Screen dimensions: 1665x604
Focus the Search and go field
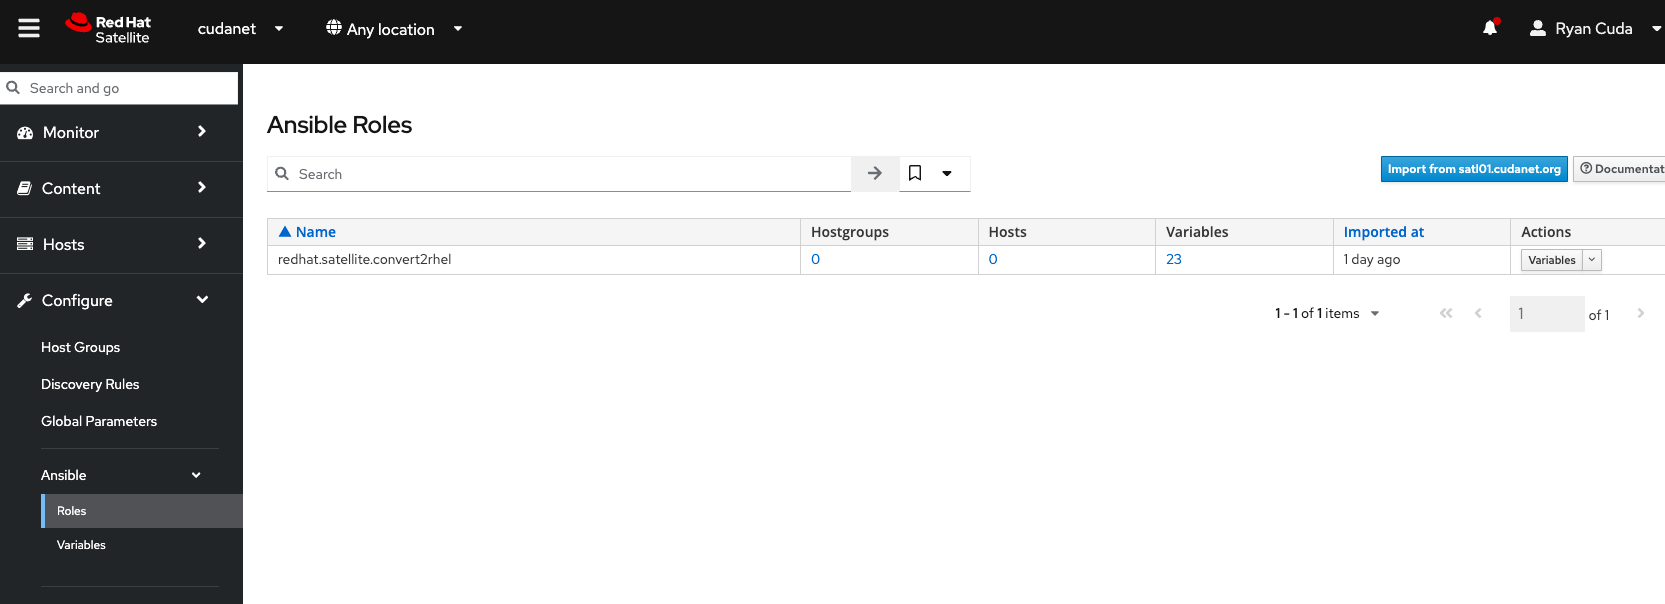(x=119, y=88)
